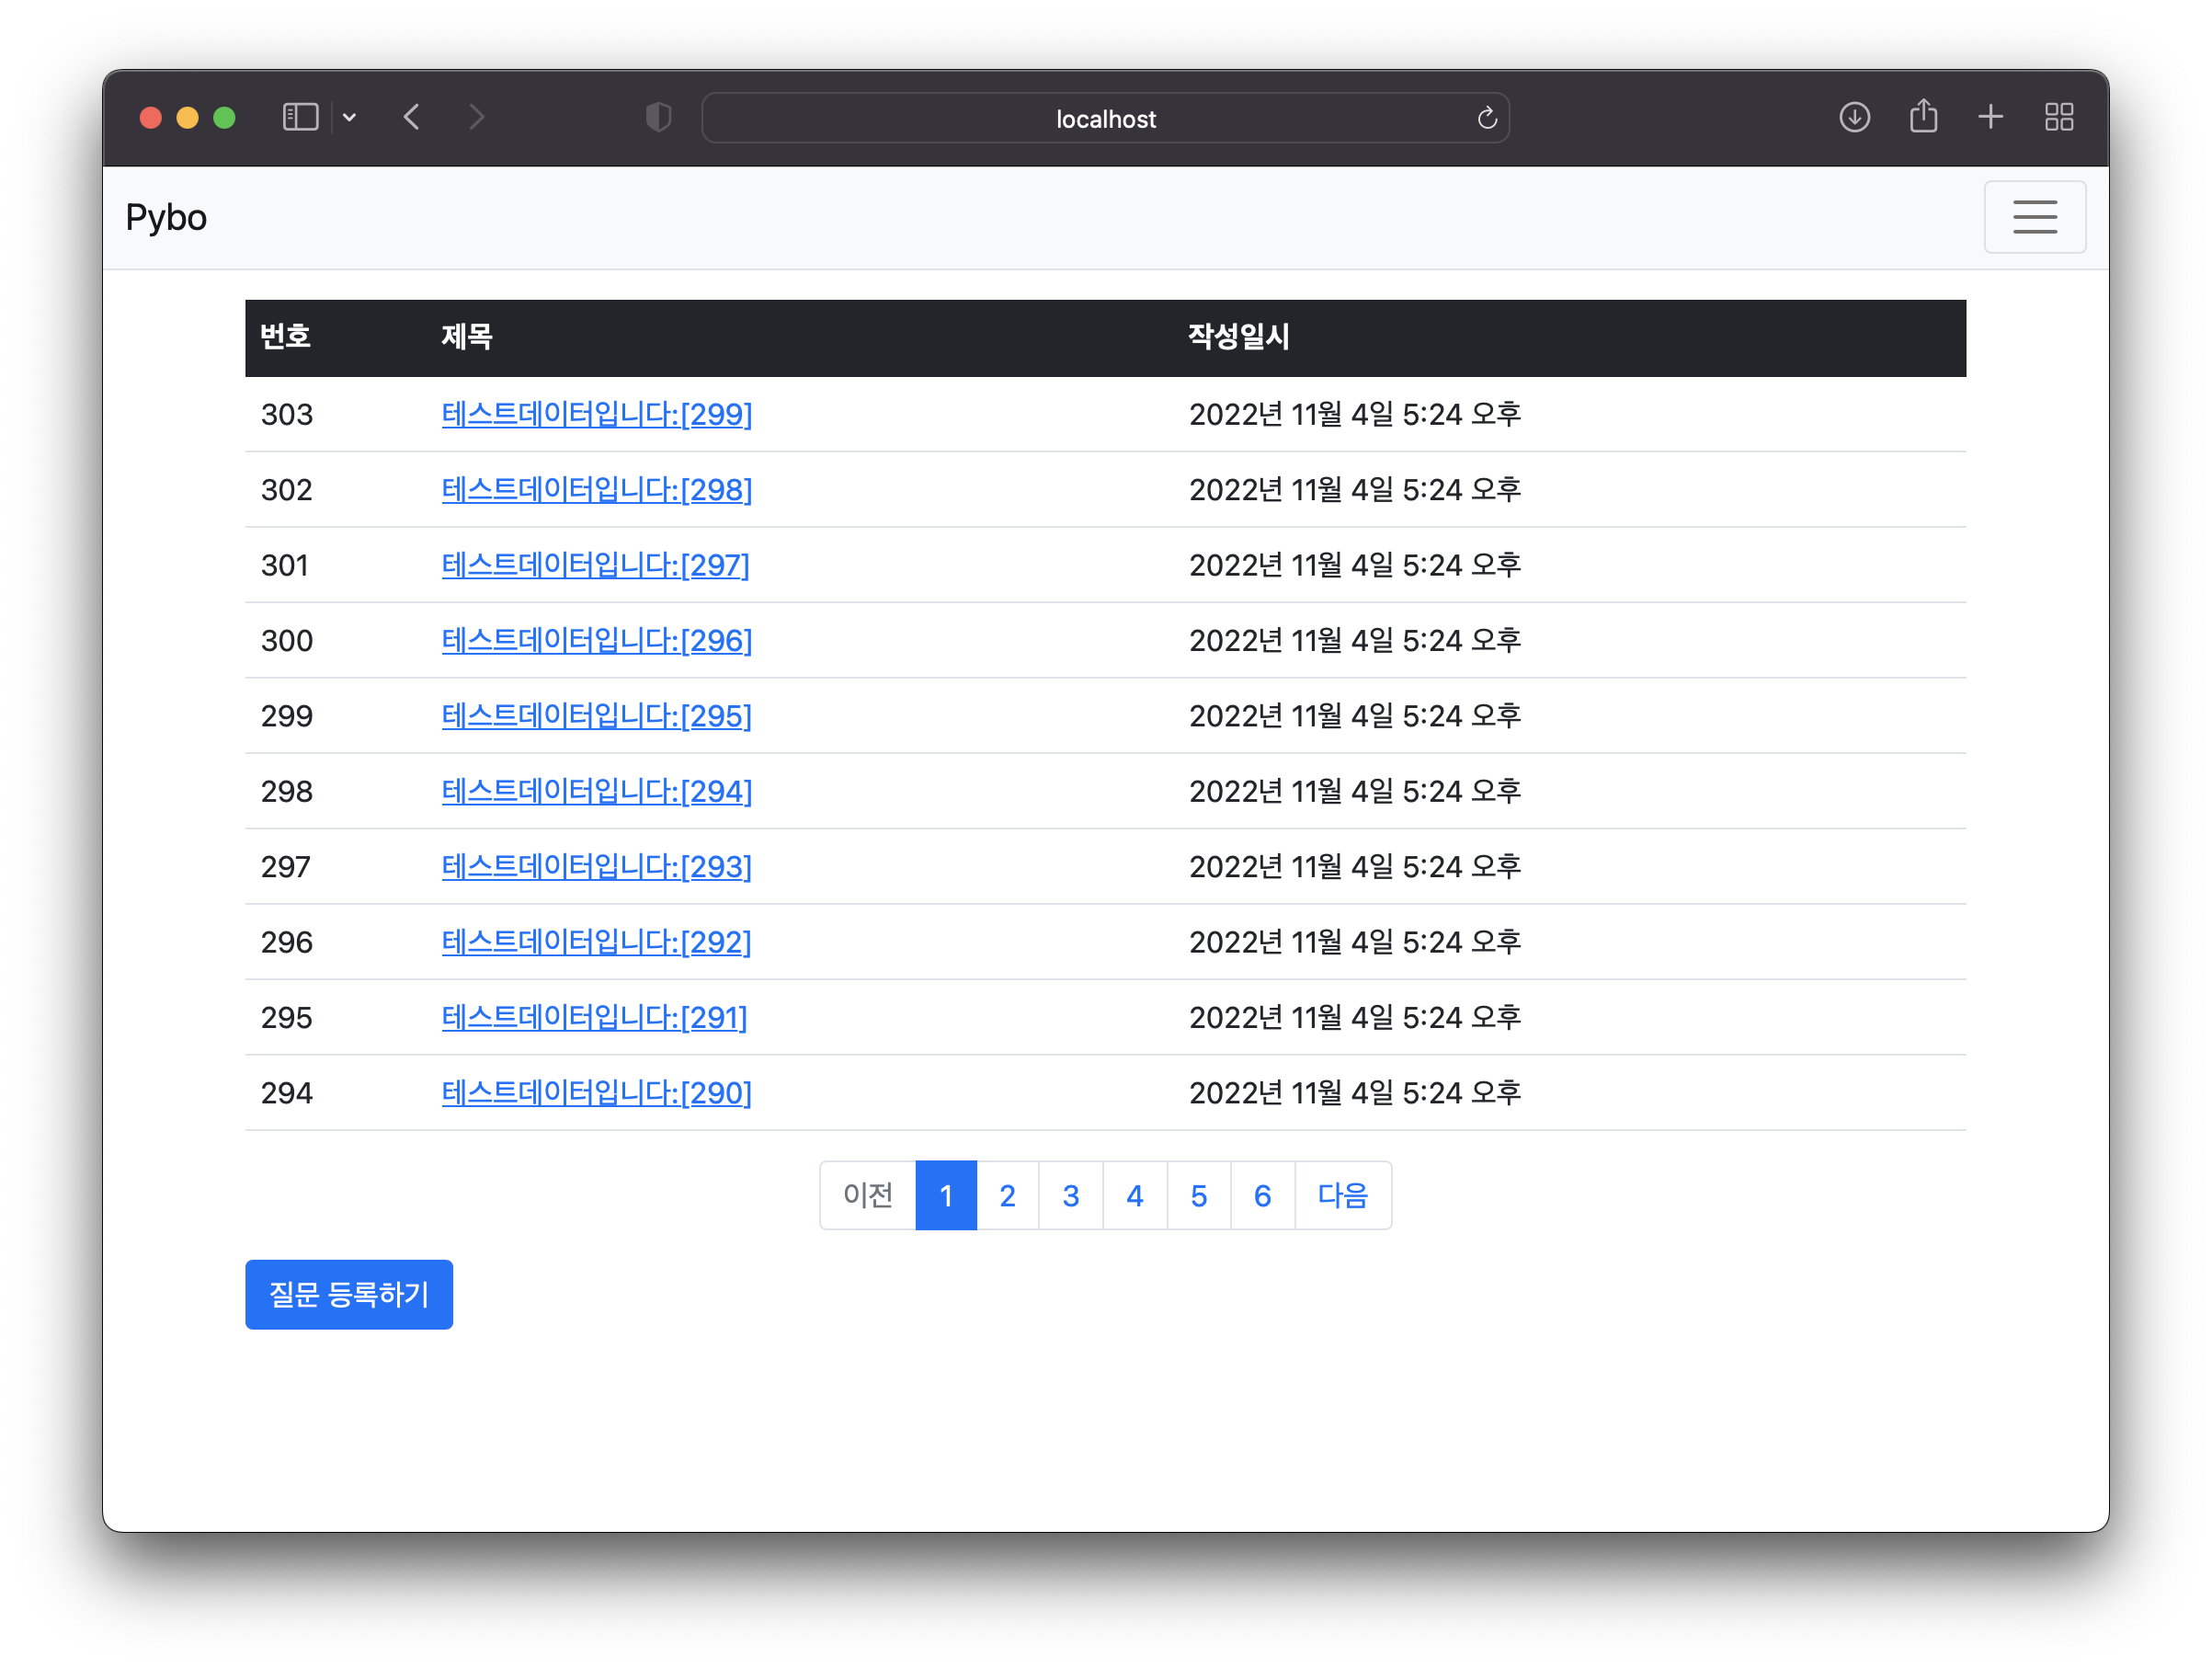Click the browser forward arrow

click(x=477, y=117)
